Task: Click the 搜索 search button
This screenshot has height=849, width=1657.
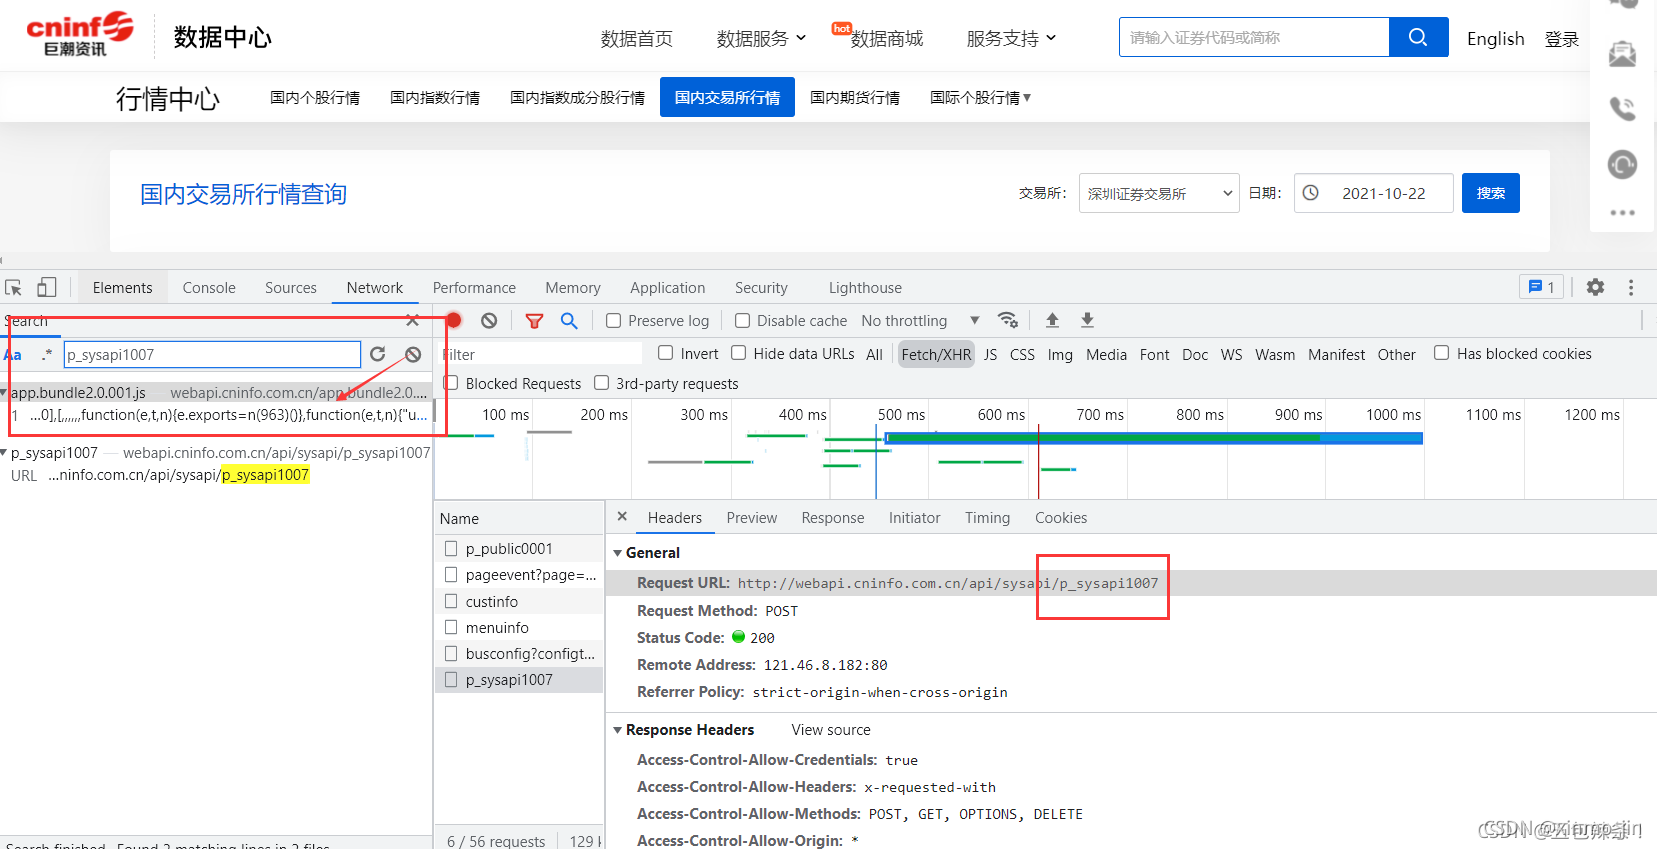Action: click(1491, 193)
